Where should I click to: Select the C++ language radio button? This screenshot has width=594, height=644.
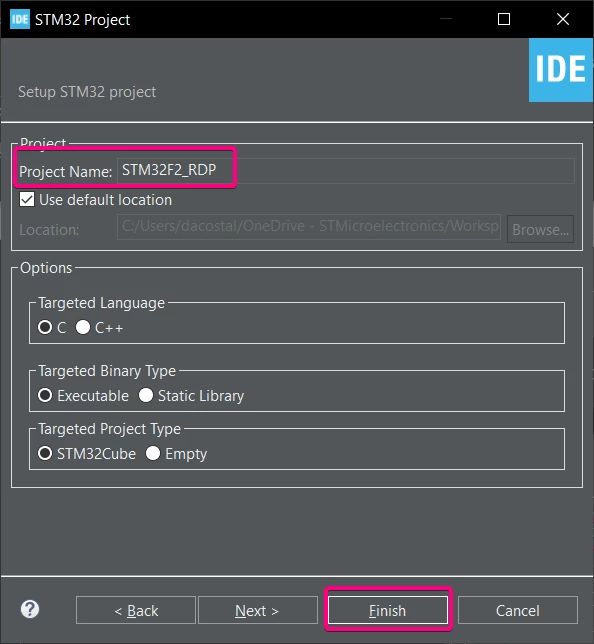tap(83, 327)
